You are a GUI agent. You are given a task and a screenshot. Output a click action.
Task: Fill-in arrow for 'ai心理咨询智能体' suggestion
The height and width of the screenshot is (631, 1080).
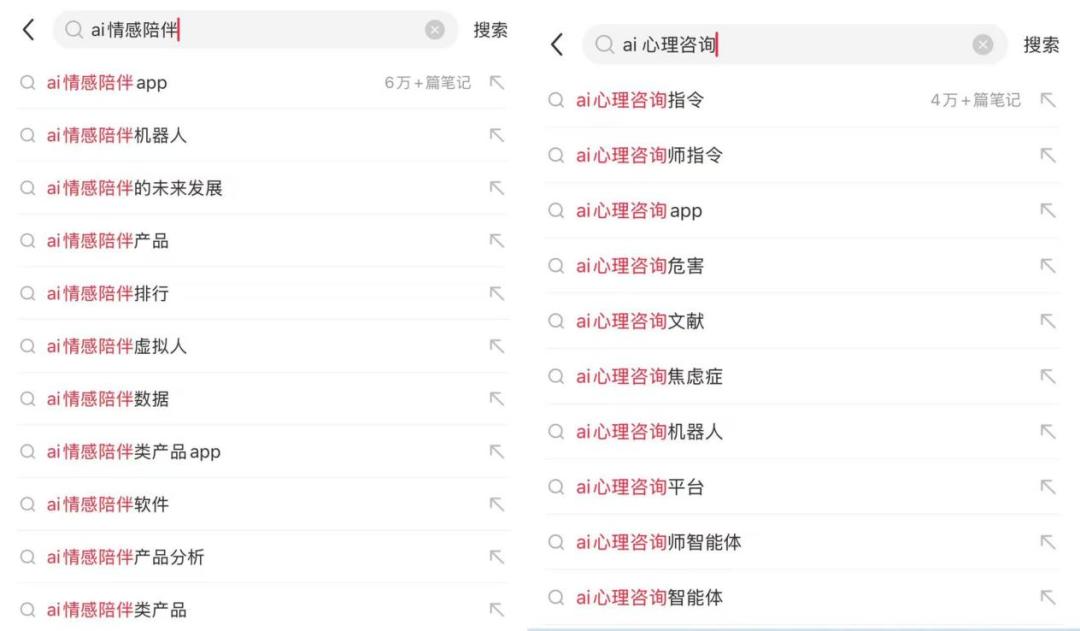pyautogui.click(x=1048, y=598)
